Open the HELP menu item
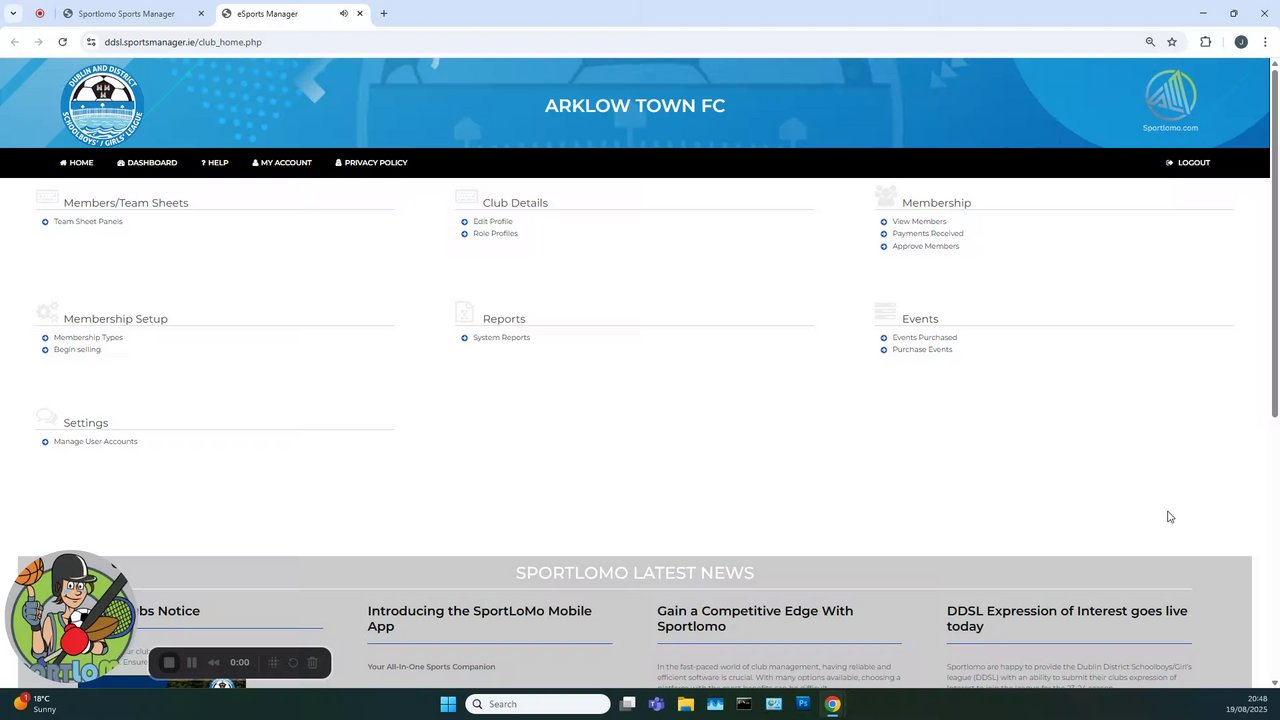 (214, 163)
